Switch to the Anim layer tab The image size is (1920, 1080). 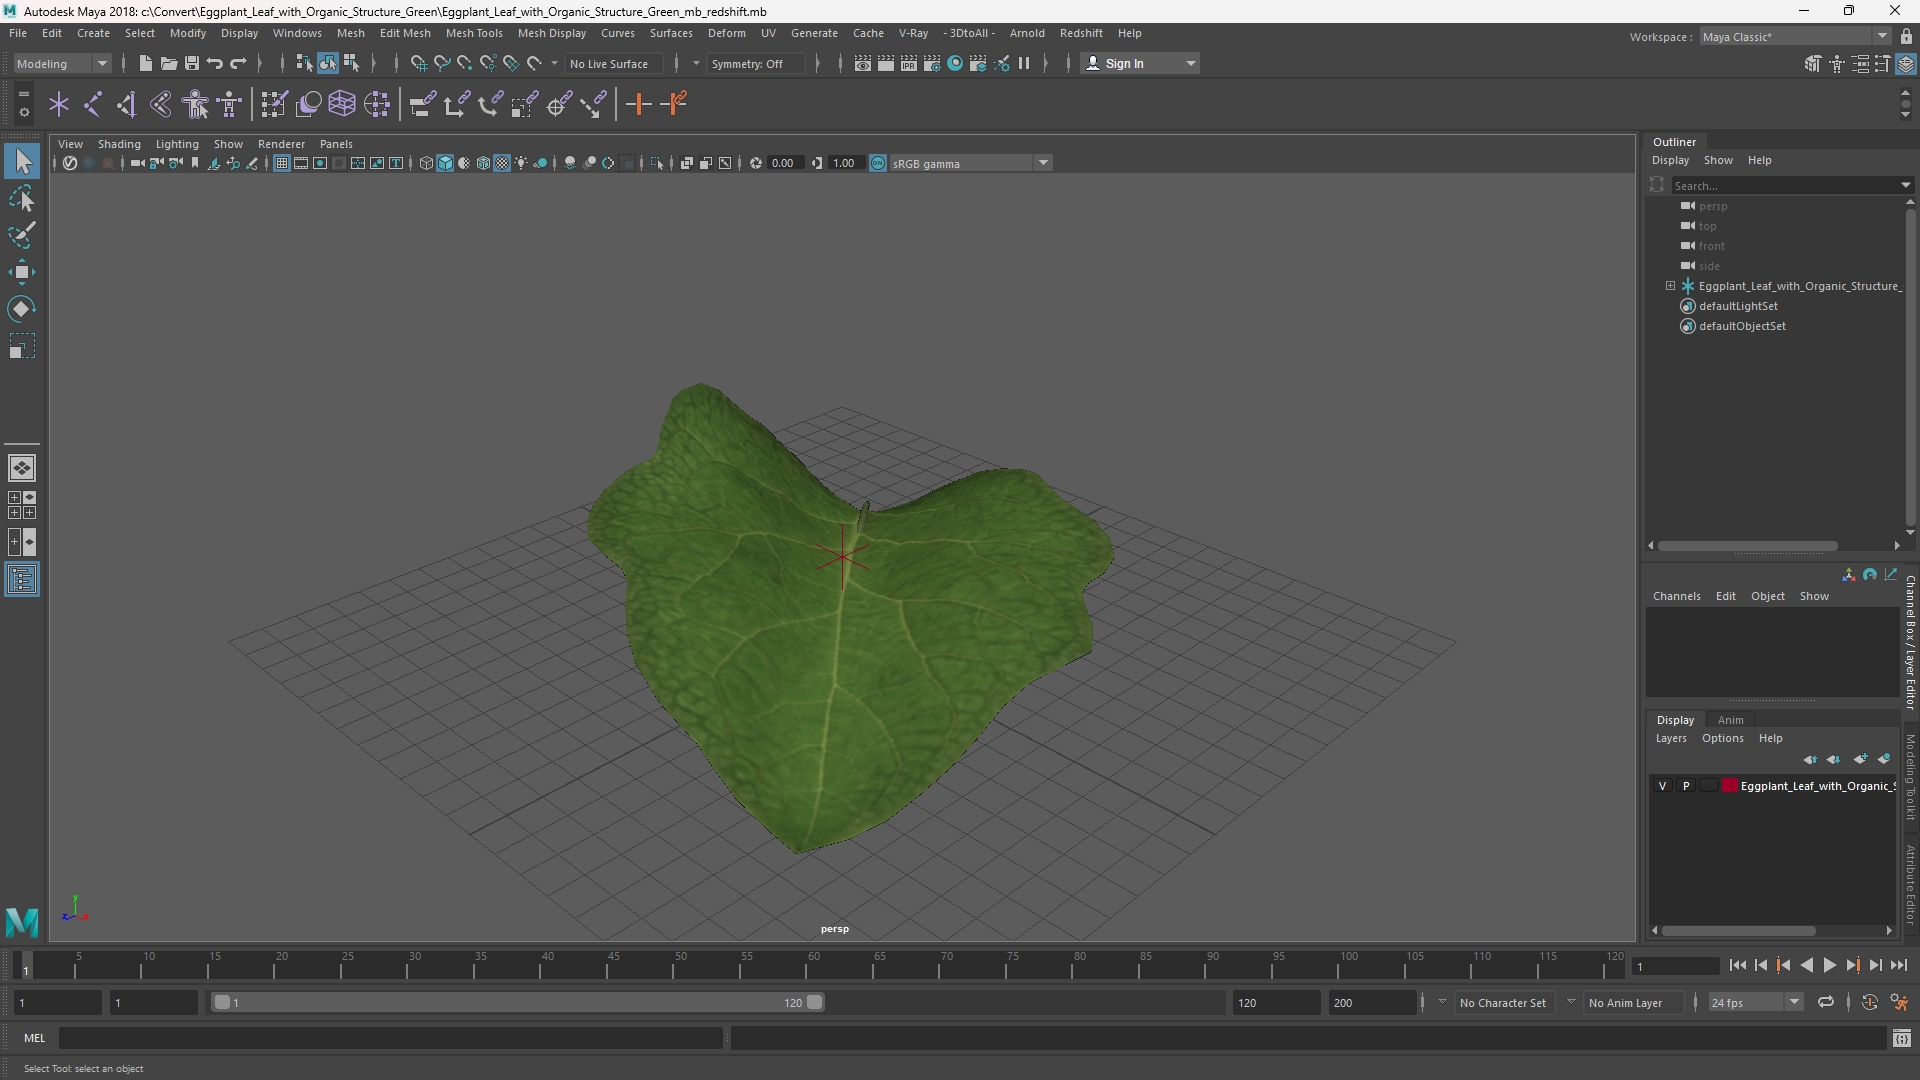coord(1730,720)
